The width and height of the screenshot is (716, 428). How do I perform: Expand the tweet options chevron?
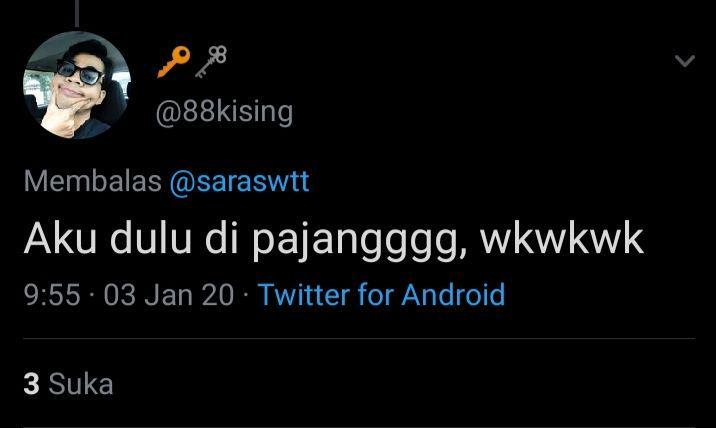[x=684, y=60]
